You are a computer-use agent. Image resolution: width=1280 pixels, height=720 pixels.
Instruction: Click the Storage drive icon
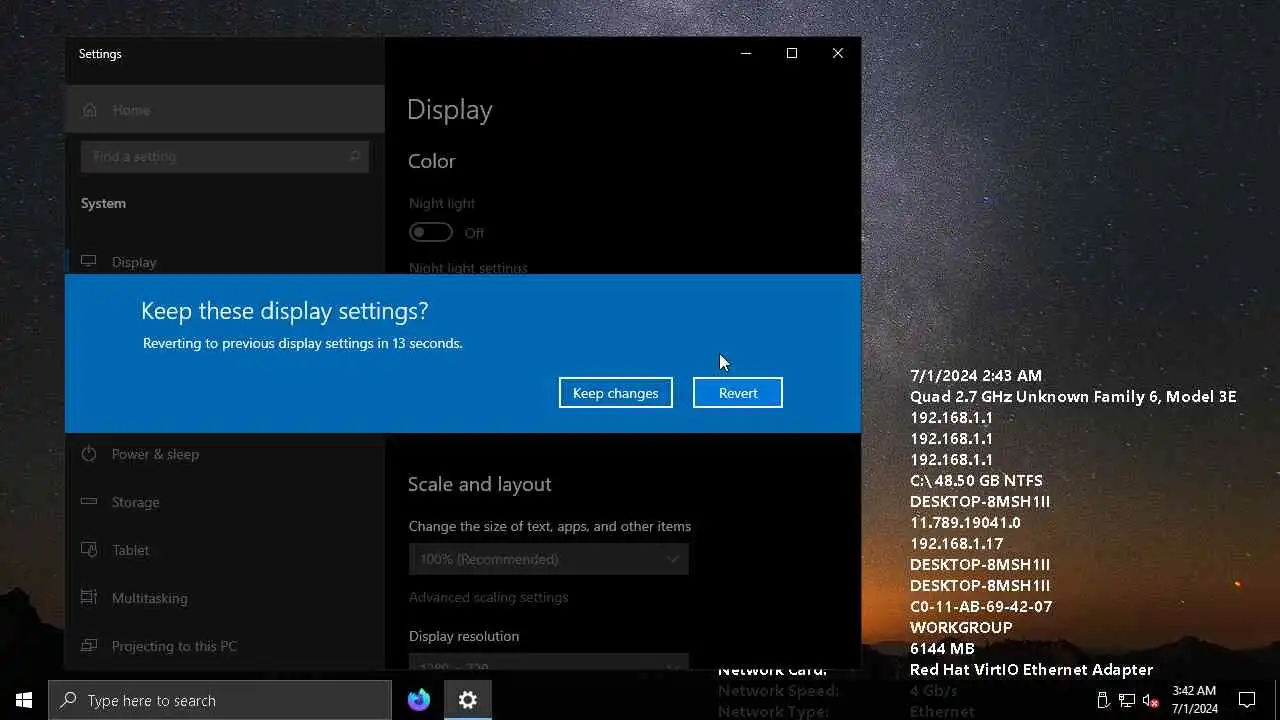pyautogui.click(x=89, y=502)
